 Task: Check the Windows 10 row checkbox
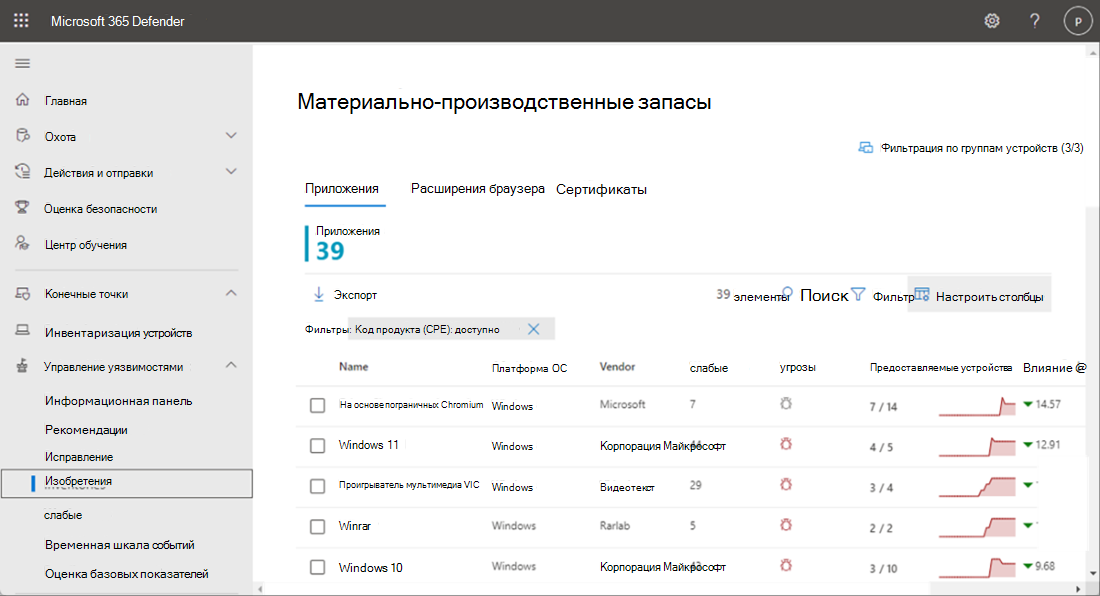point(317,567)
